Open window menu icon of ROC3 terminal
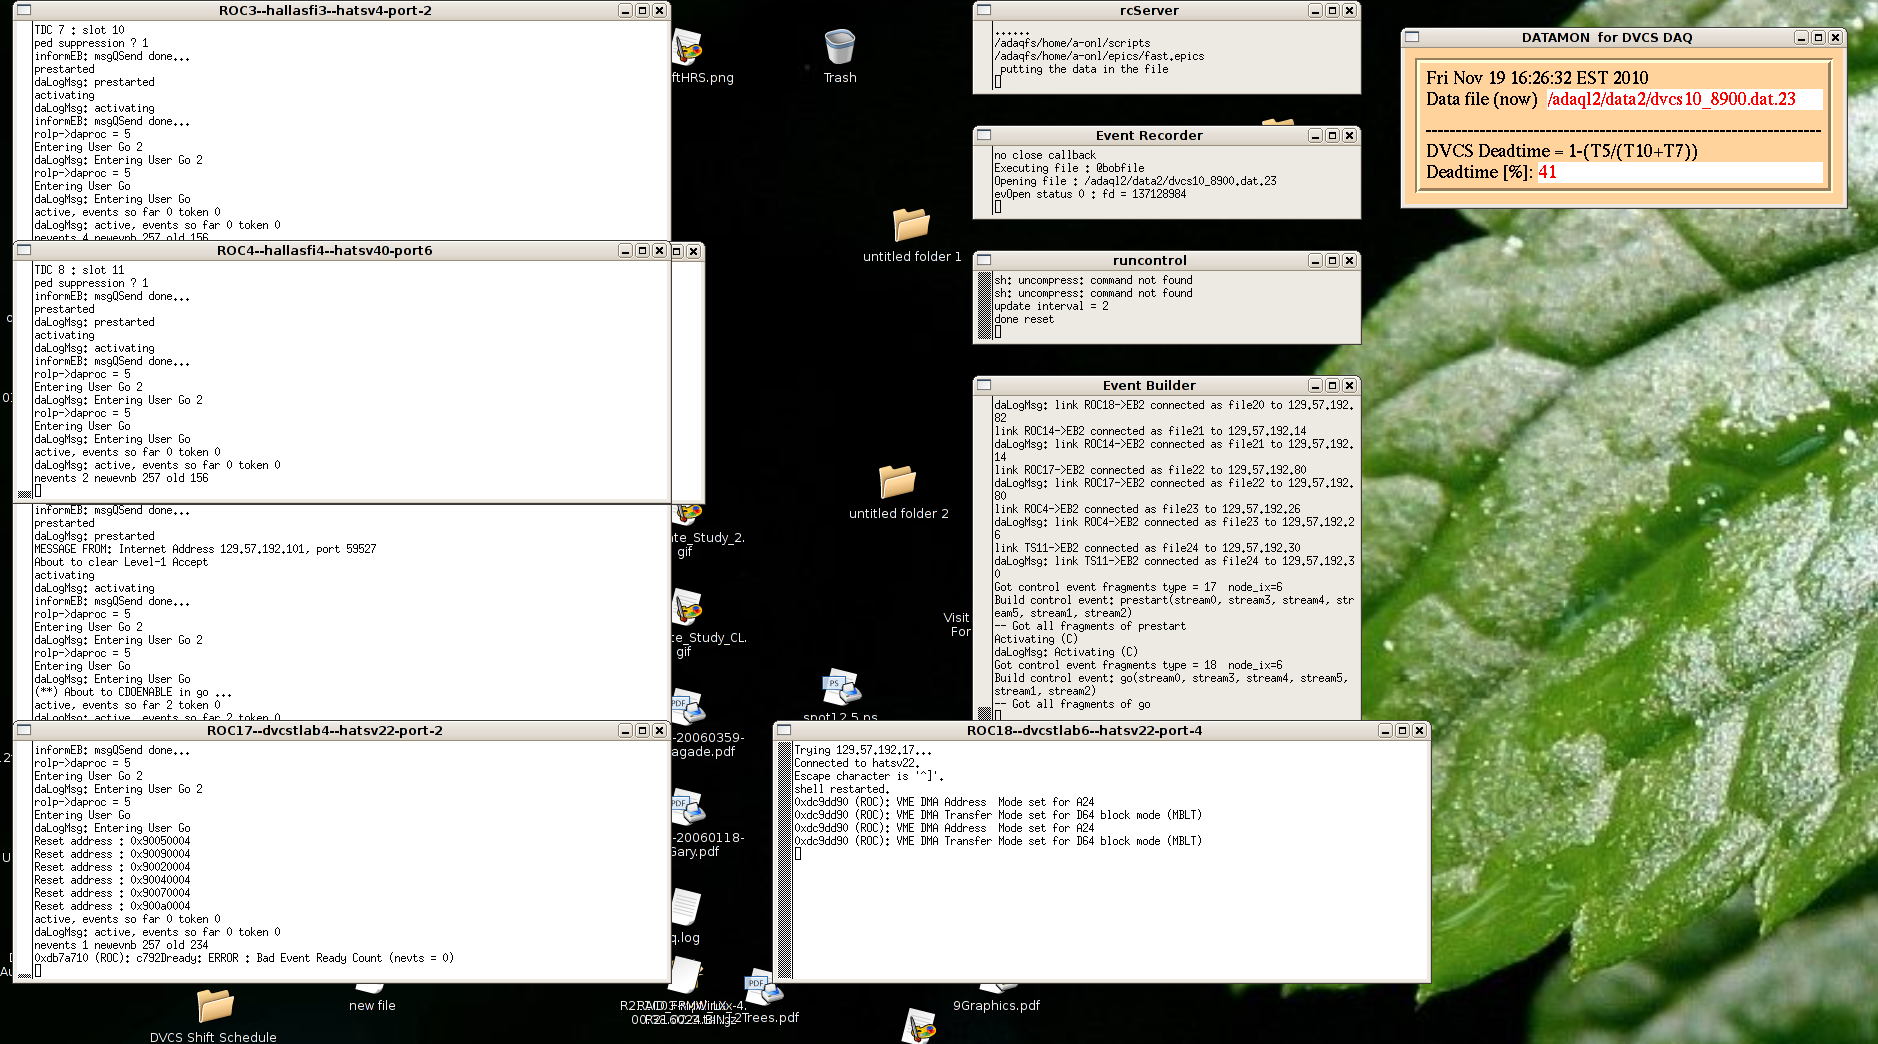The image size is (1878, 1044). 24,10
